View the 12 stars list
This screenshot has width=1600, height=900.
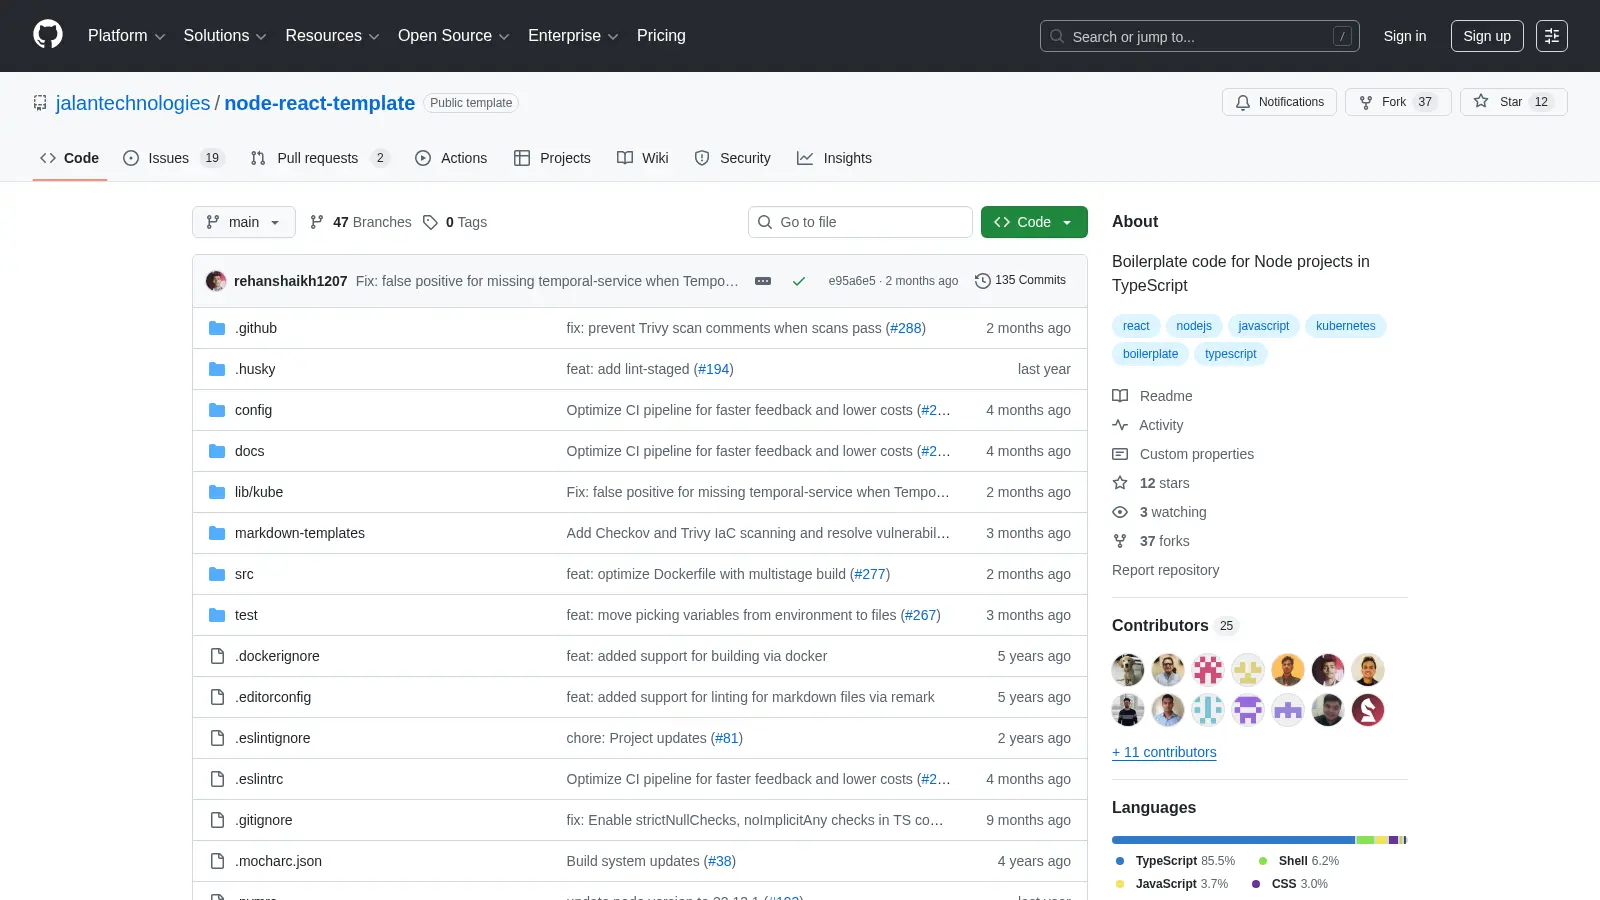pos(1151,483)
